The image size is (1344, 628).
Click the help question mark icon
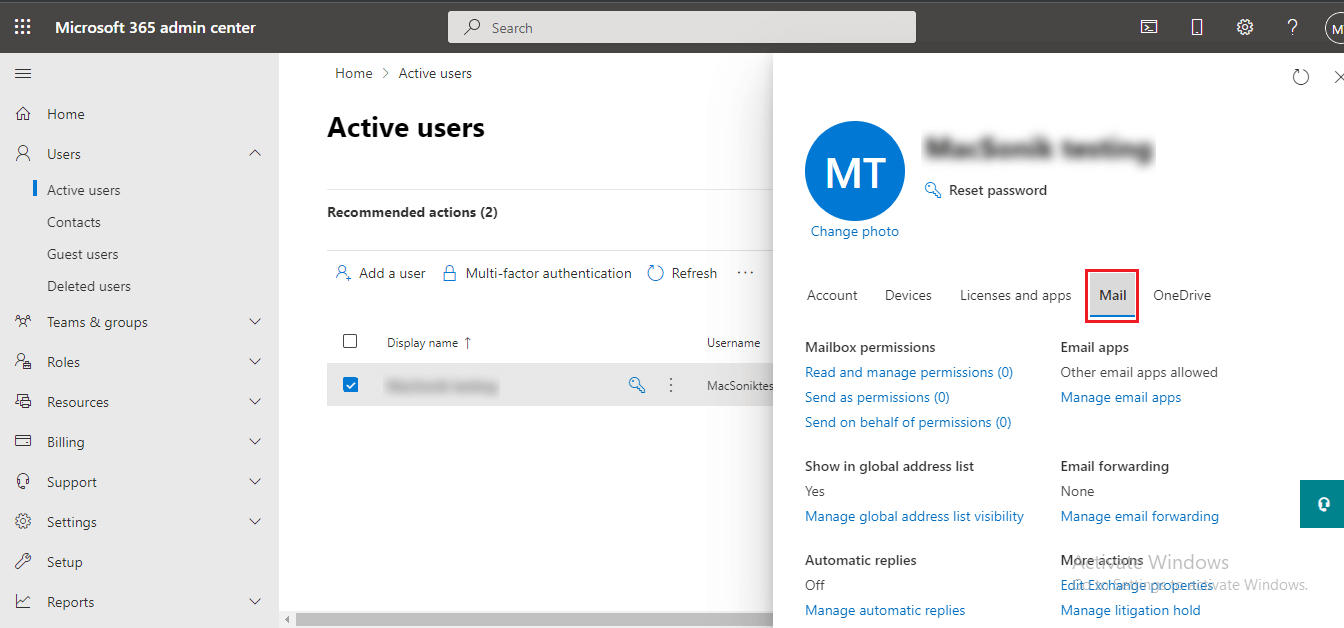(x=1292, y=27)
